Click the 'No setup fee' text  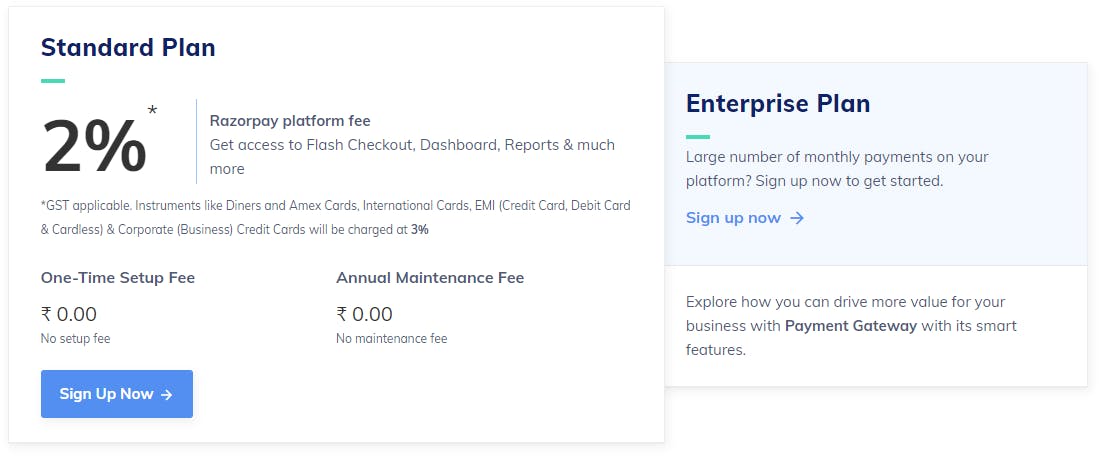click(76, 339)
